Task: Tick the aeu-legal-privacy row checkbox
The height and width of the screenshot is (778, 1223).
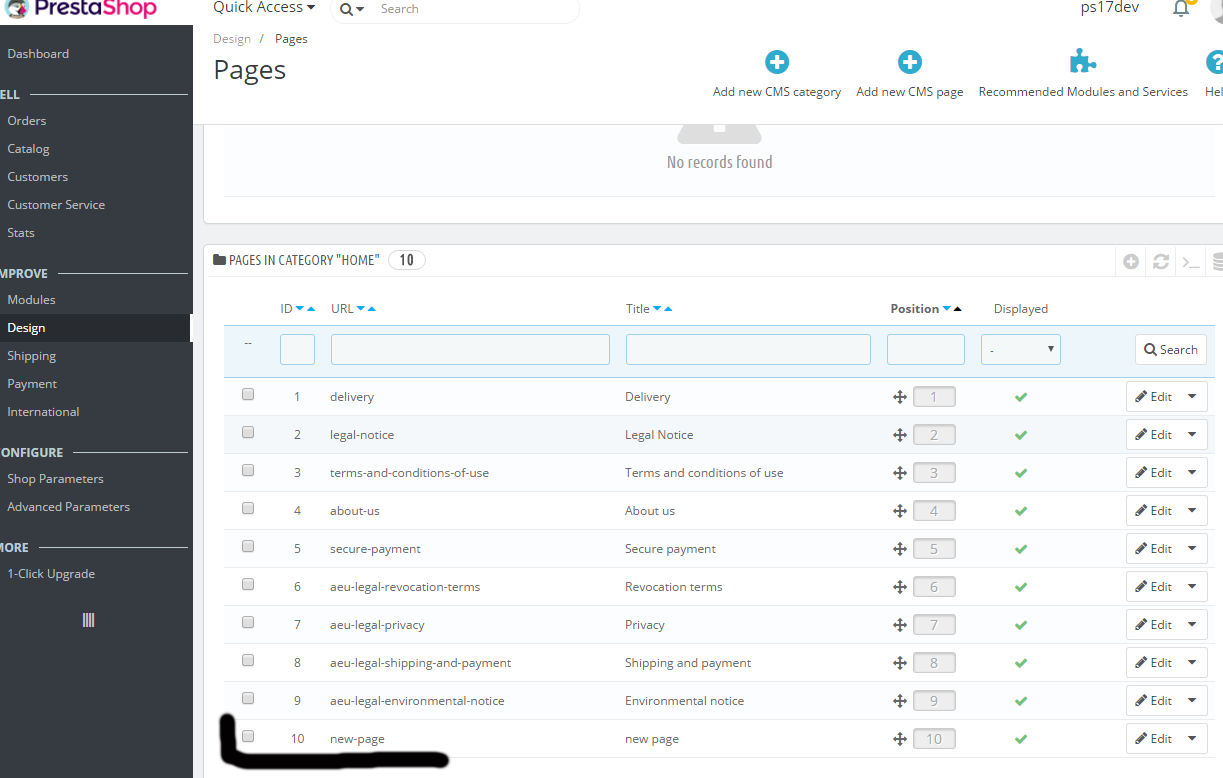Action: (x=248, y=622)
